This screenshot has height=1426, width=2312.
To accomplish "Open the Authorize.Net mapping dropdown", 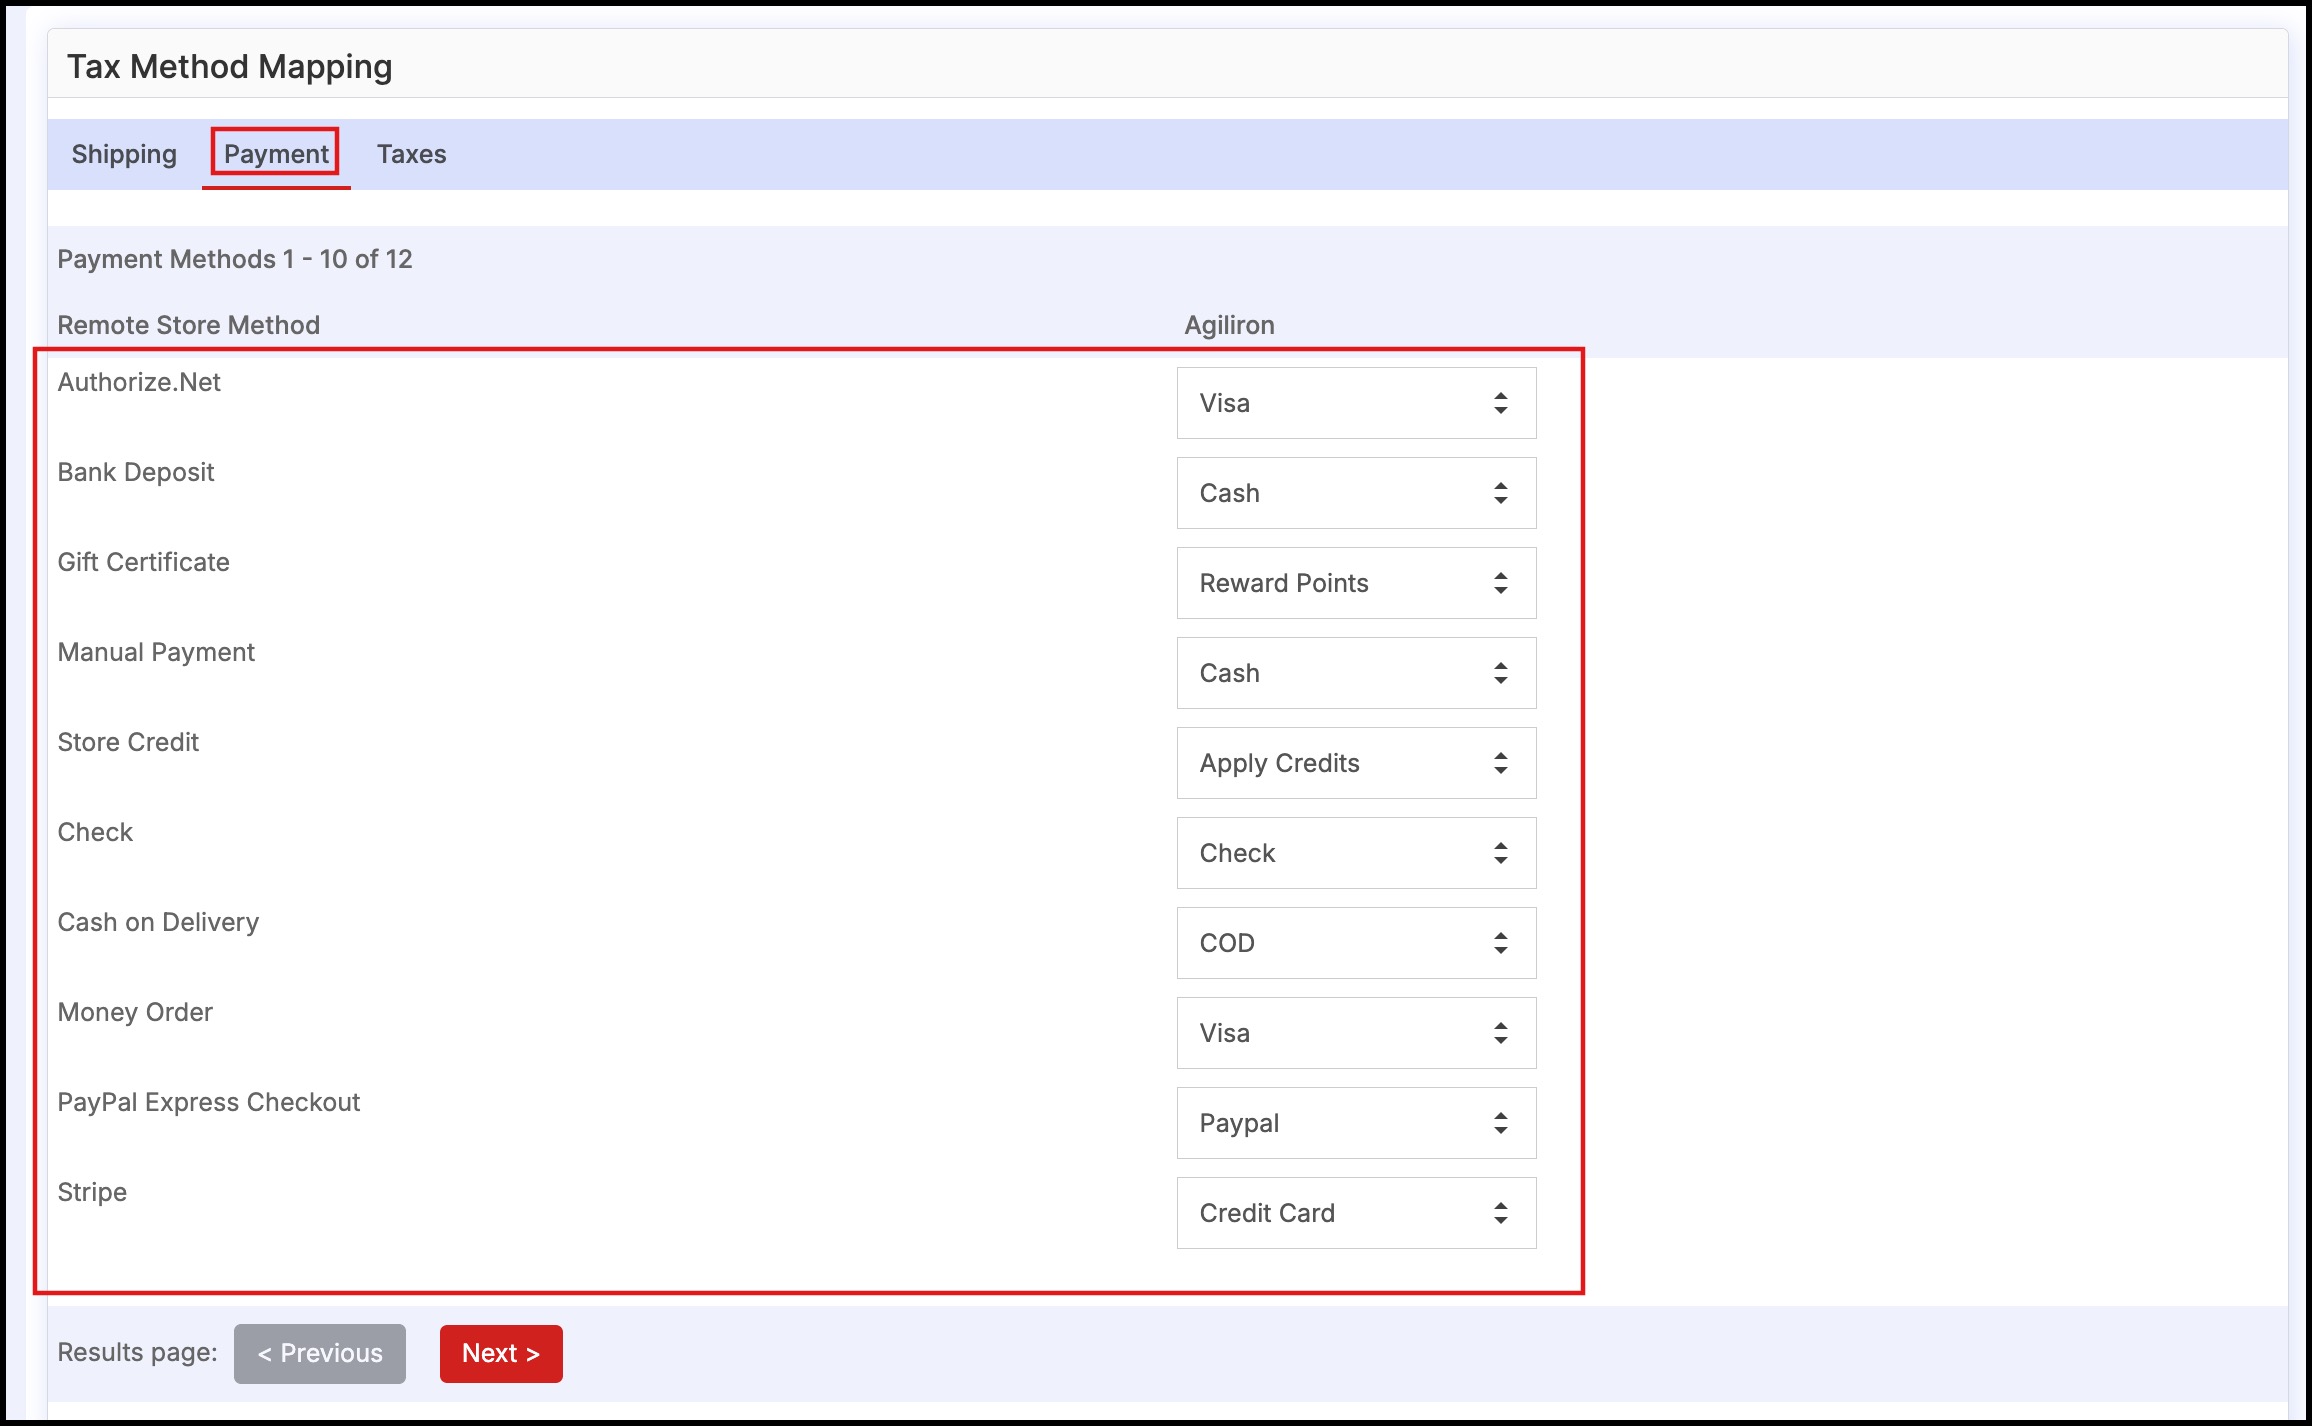I will point(1356,403).
